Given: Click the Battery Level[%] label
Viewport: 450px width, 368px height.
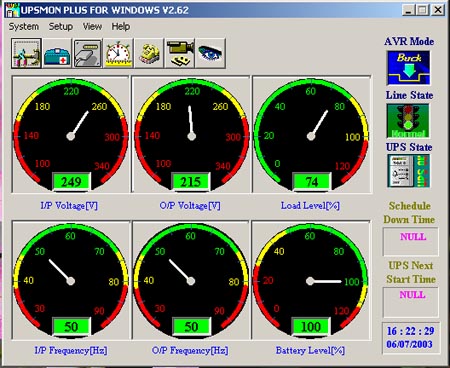Looking at the screenshot, I should pyautogui.click(x=310, y=350).
